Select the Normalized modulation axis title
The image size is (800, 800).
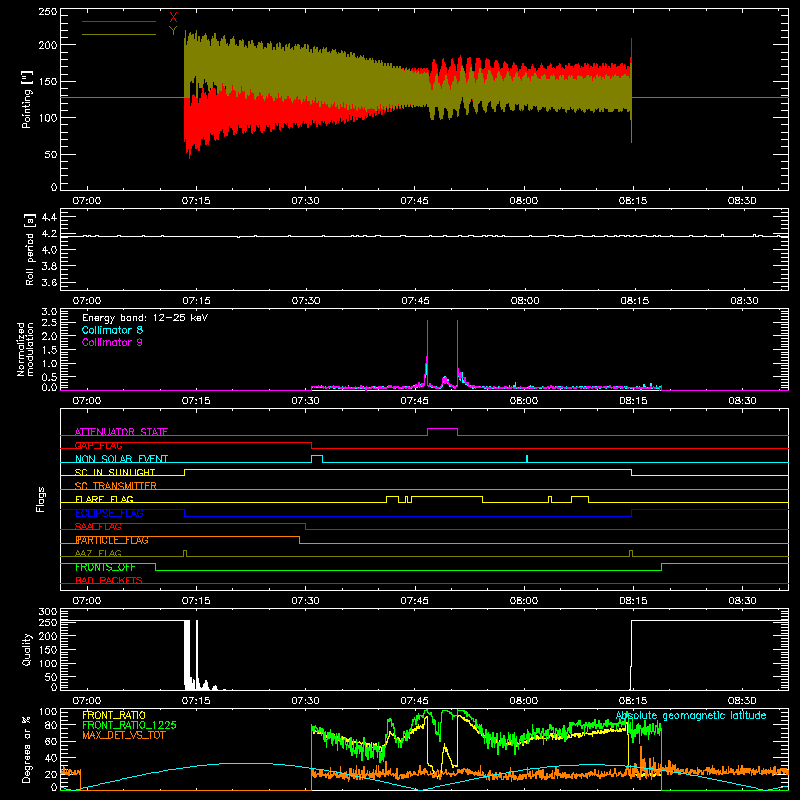click(x=25, y=349)
